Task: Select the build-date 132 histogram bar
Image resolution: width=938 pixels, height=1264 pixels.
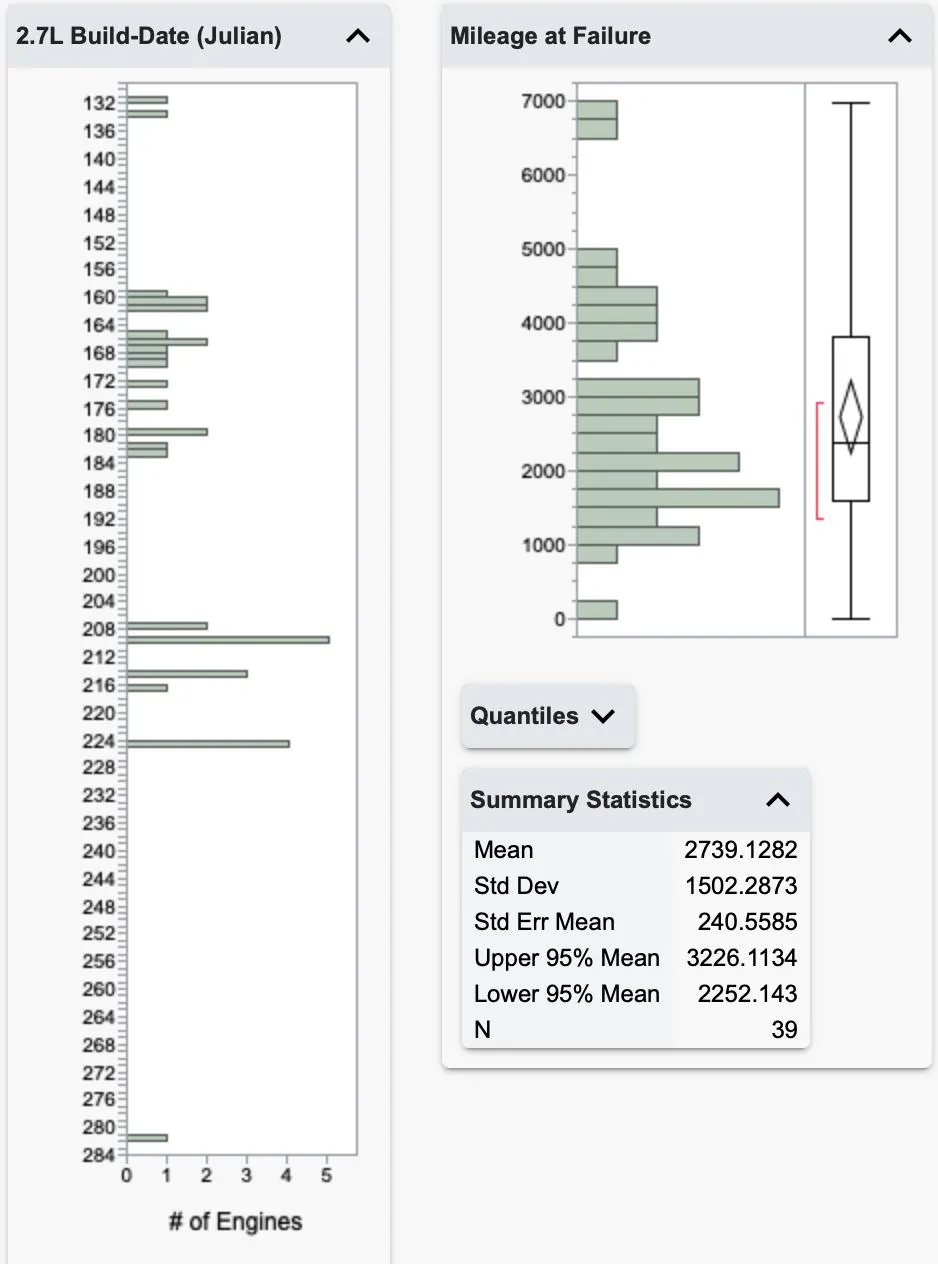Action: click(x=146, y=100)
